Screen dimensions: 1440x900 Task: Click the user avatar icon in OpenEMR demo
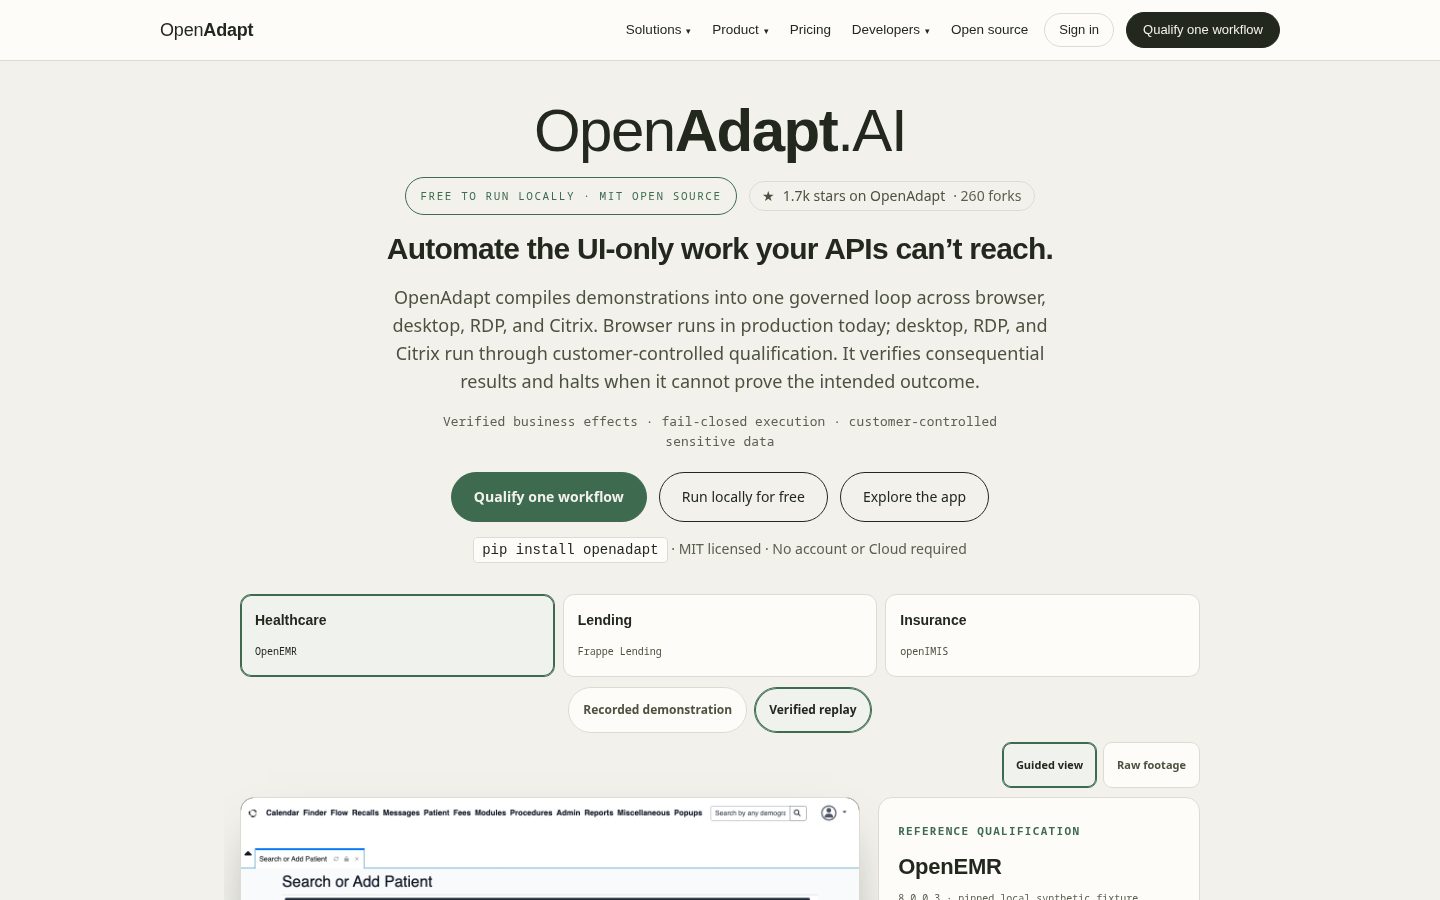[x=828, y=813]
